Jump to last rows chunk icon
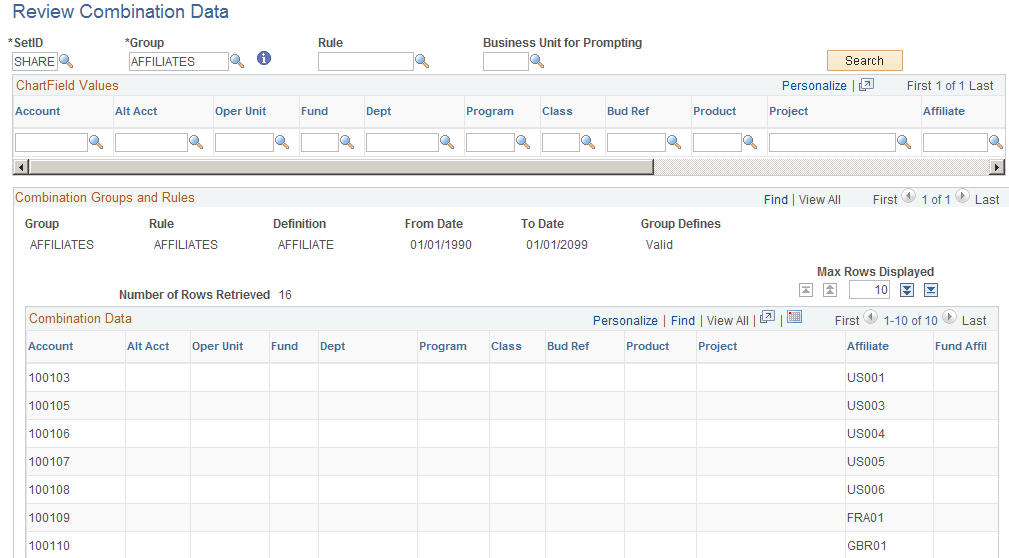Viewport: 1009px width, 558px height. point(930,290)
